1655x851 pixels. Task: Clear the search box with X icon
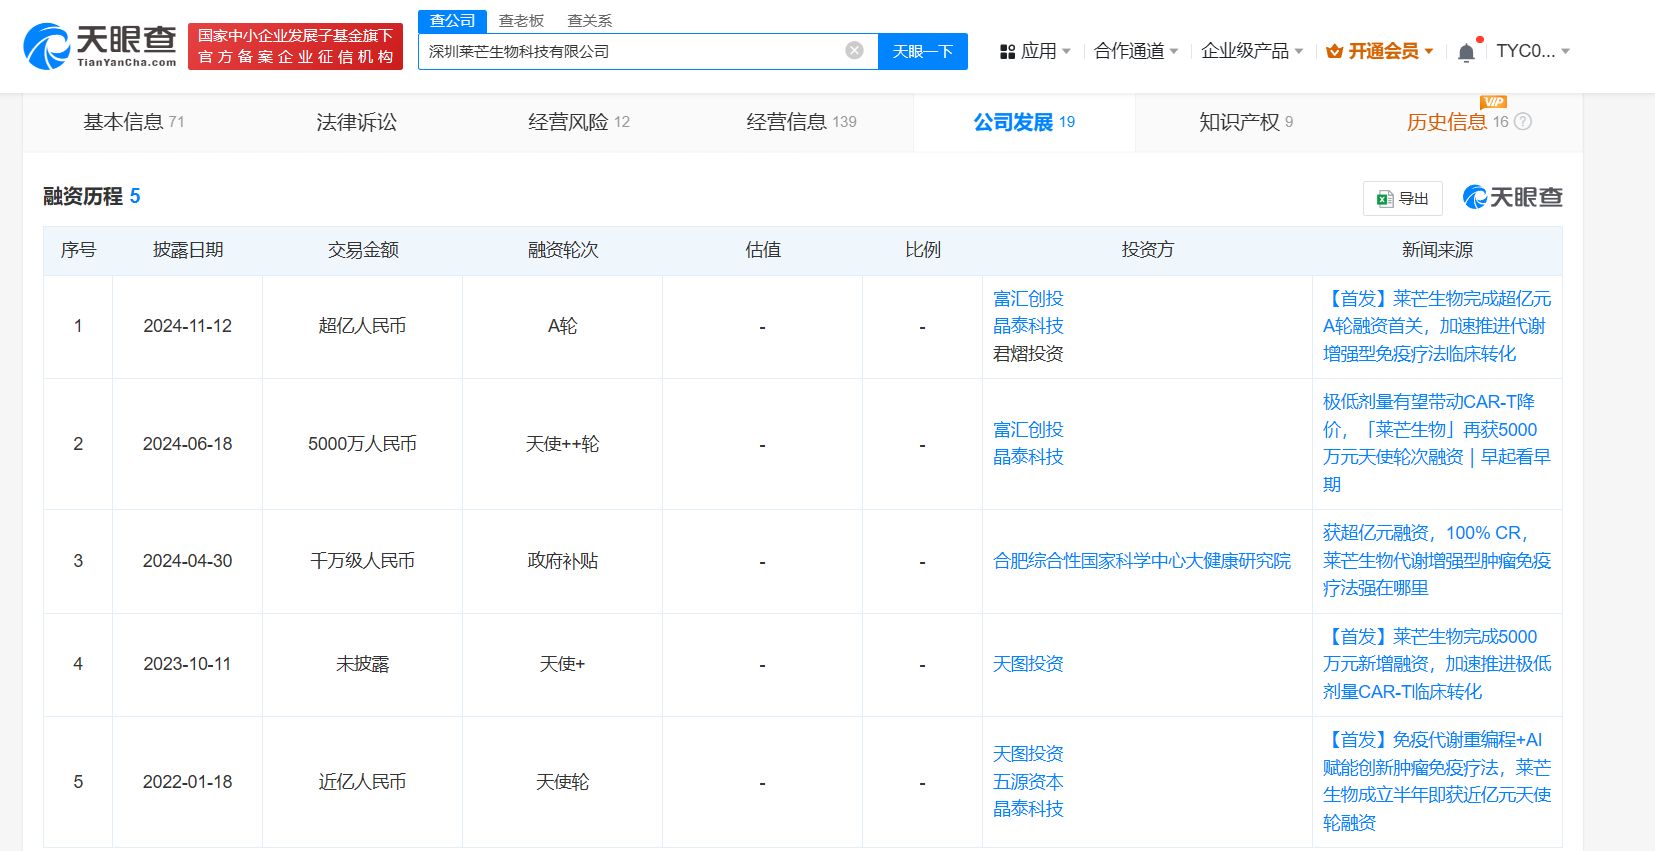coord(854,51)
